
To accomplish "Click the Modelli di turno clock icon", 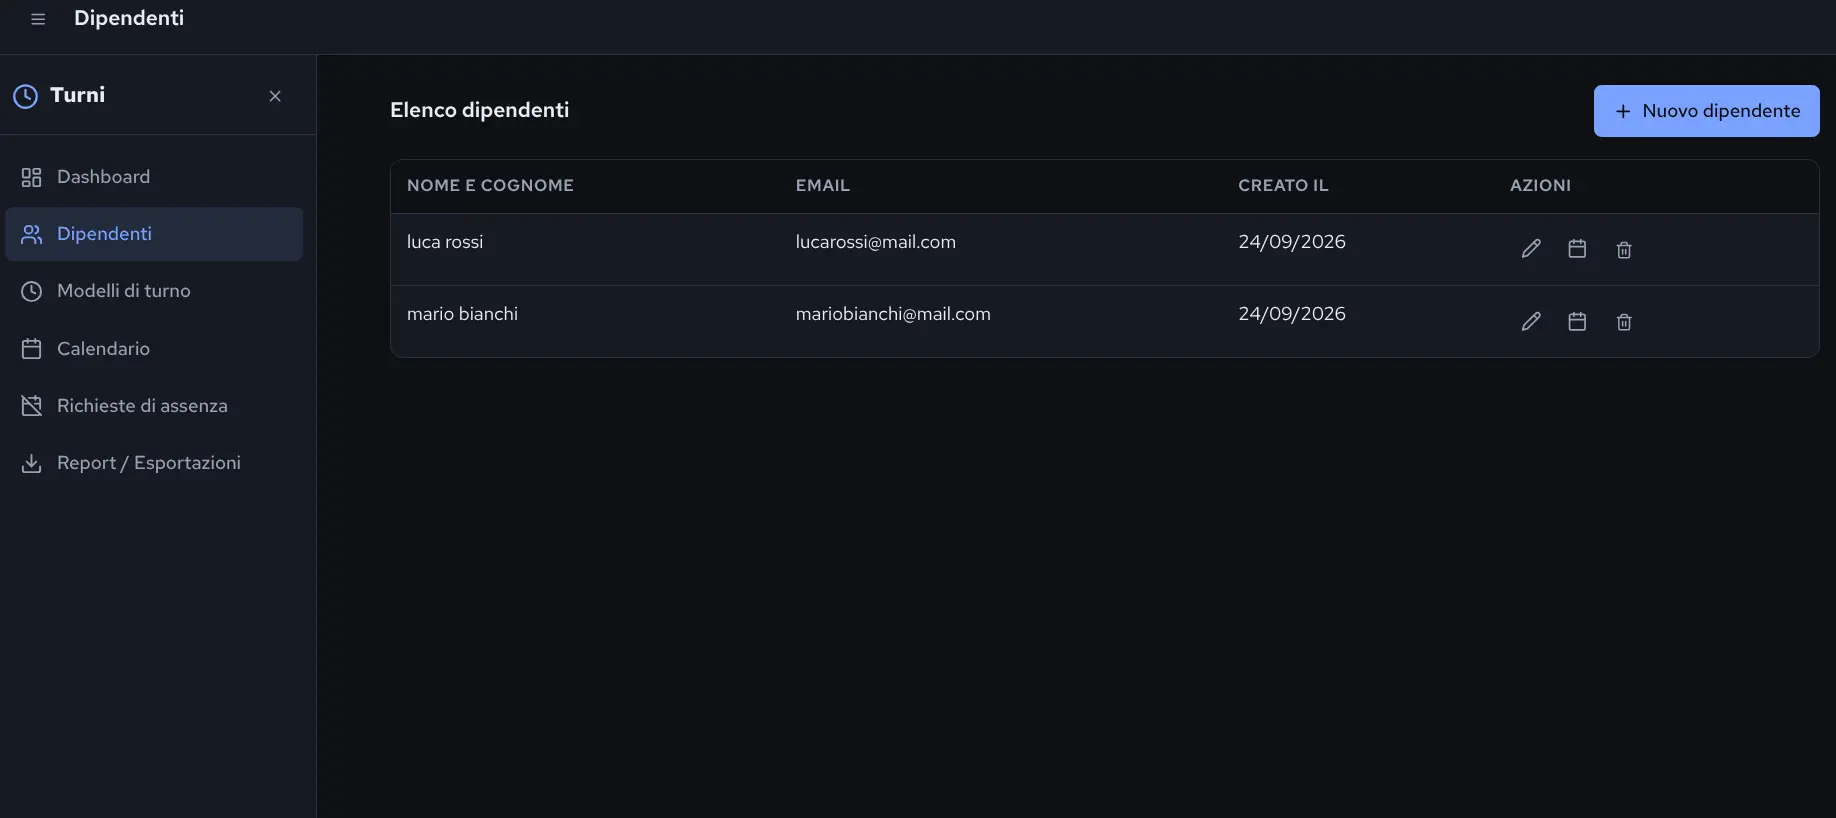I will tap(32, 291).
